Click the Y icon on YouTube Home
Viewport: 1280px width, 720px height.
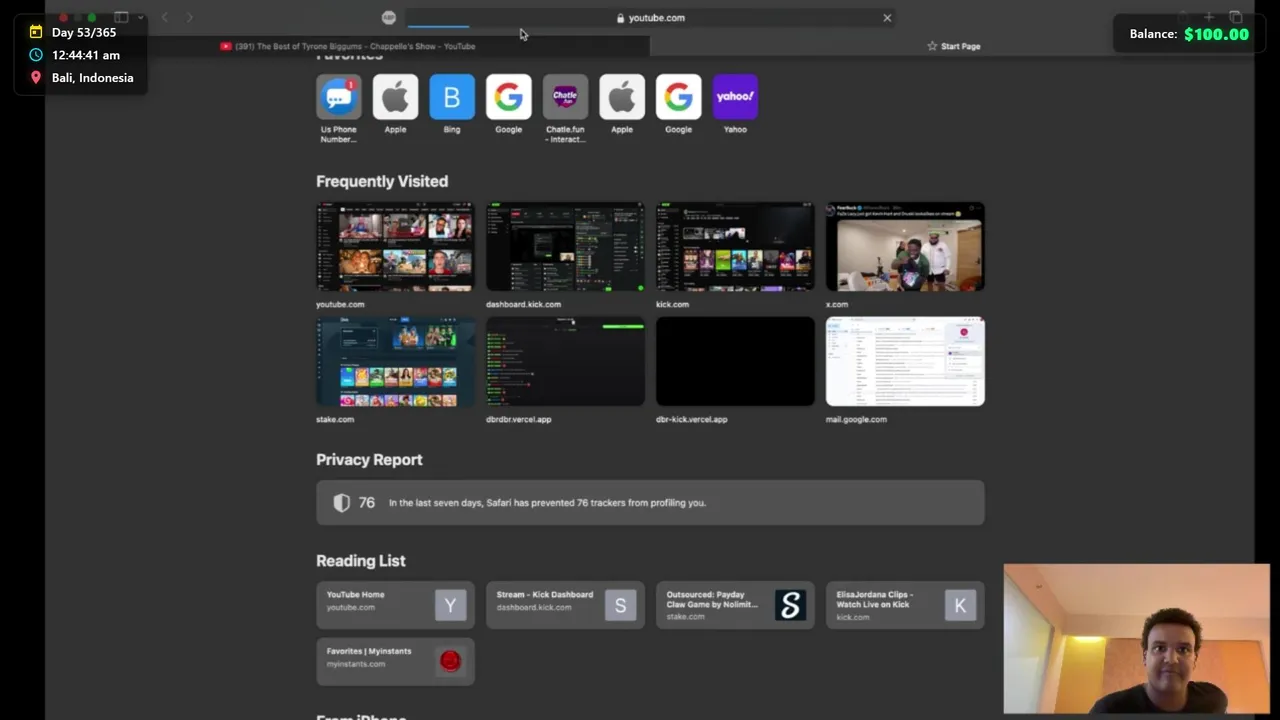click(450, 605)
